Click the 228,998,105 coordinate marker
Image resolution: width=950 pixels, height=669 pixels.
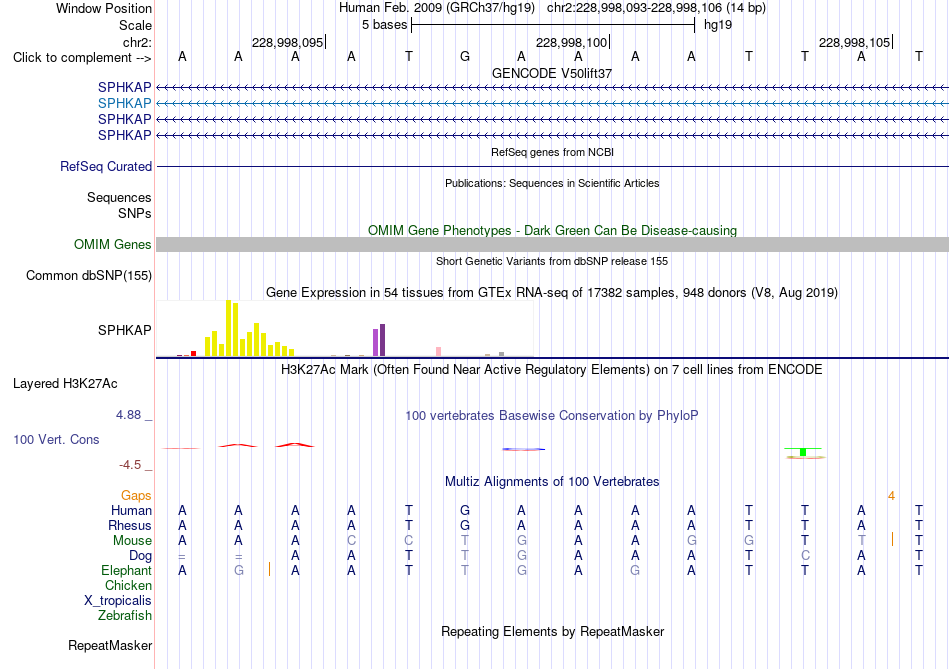pos(854,42)
